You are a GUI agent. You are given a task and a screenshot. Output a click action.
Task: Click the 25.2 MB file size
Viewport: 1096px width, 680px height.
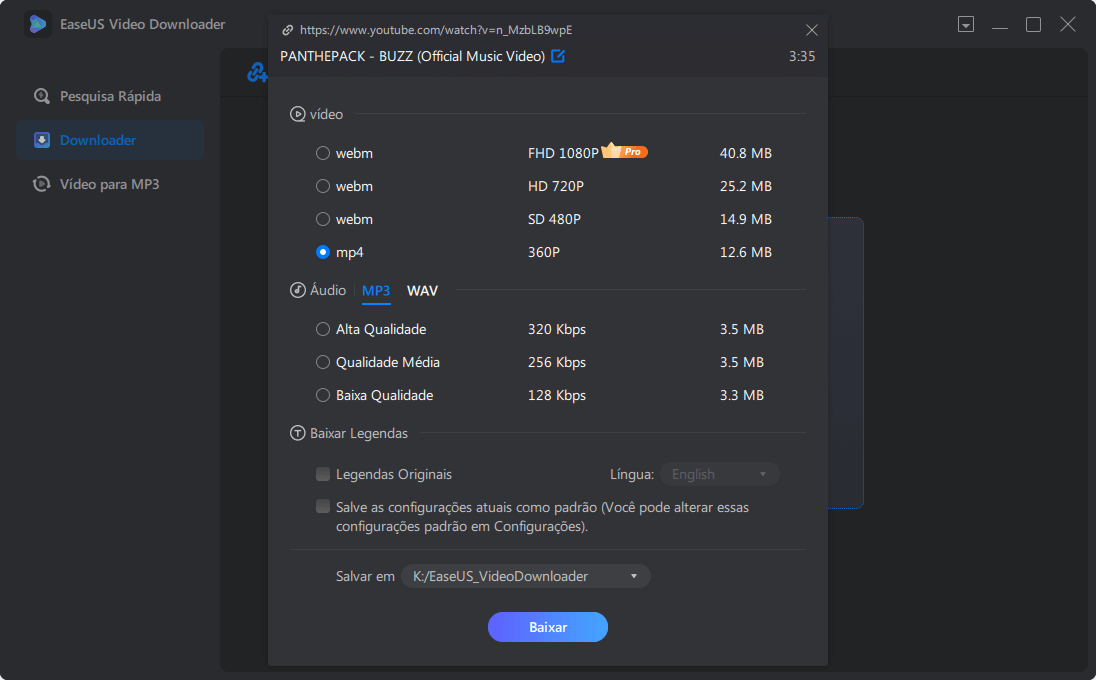pyautogui.click(x=746, y=186)
